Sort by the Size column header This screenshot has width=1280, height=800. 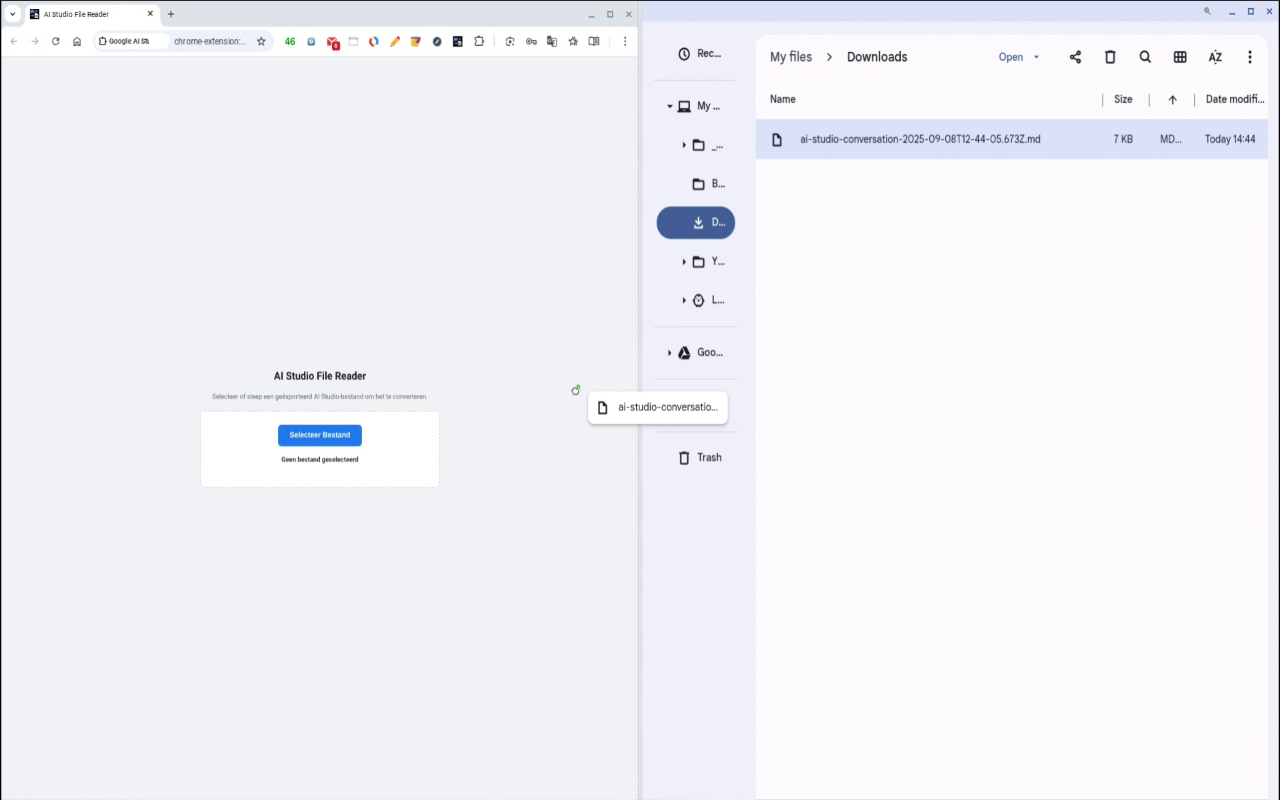point(1123,99)
